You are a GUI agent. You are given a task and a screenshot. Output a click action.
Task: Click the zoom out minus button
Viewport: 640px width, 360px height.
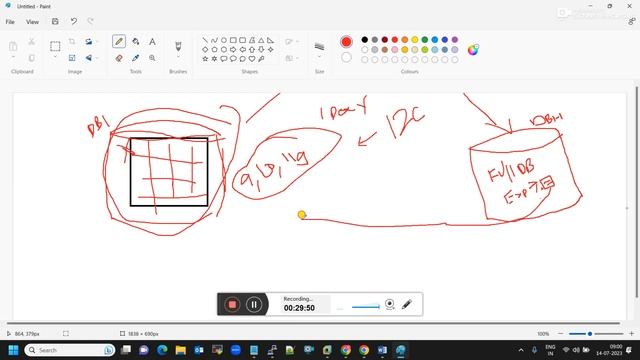point(560,333)
